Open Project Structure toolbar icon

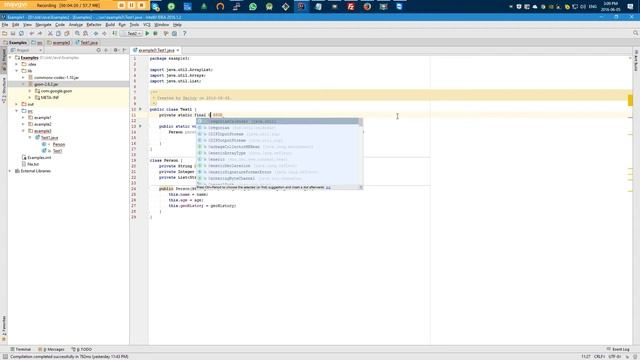point(174,33)
